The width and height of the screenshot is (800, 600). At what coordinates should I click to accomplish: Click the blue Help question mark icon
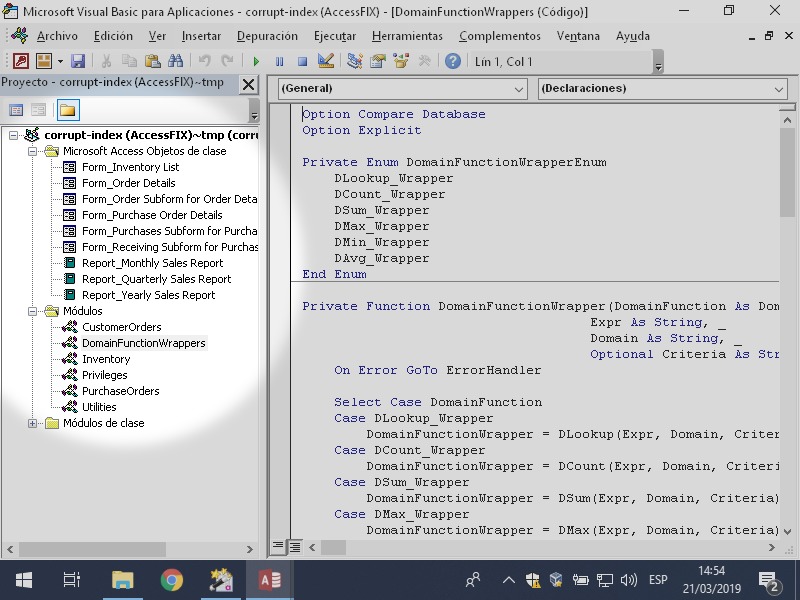pyautogui.click(x=452, y=61)
